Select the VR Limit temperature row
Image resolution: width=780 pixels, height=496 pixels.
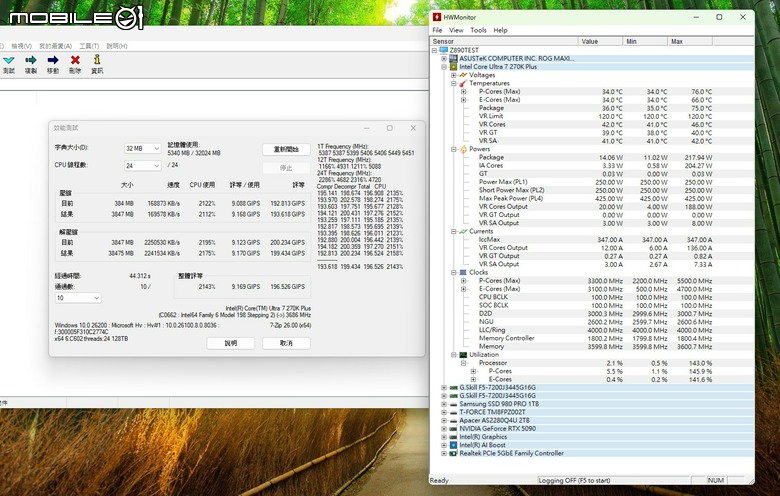point(592,116)
